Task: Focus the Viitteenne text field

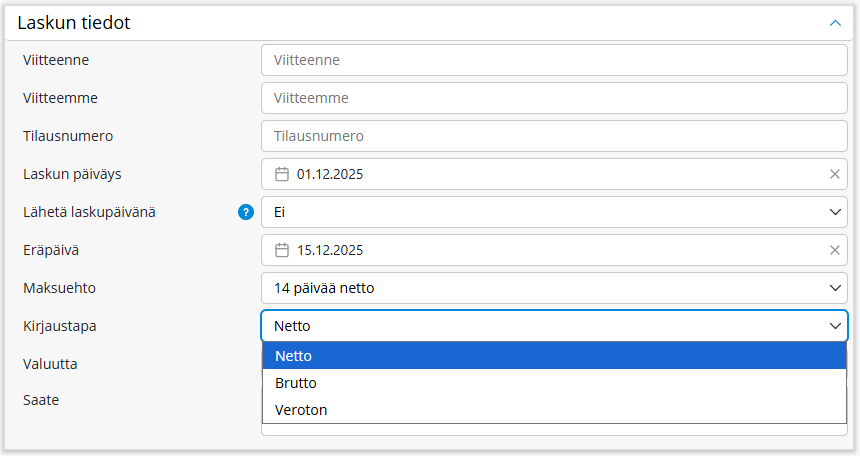Action: coord(554,60)
